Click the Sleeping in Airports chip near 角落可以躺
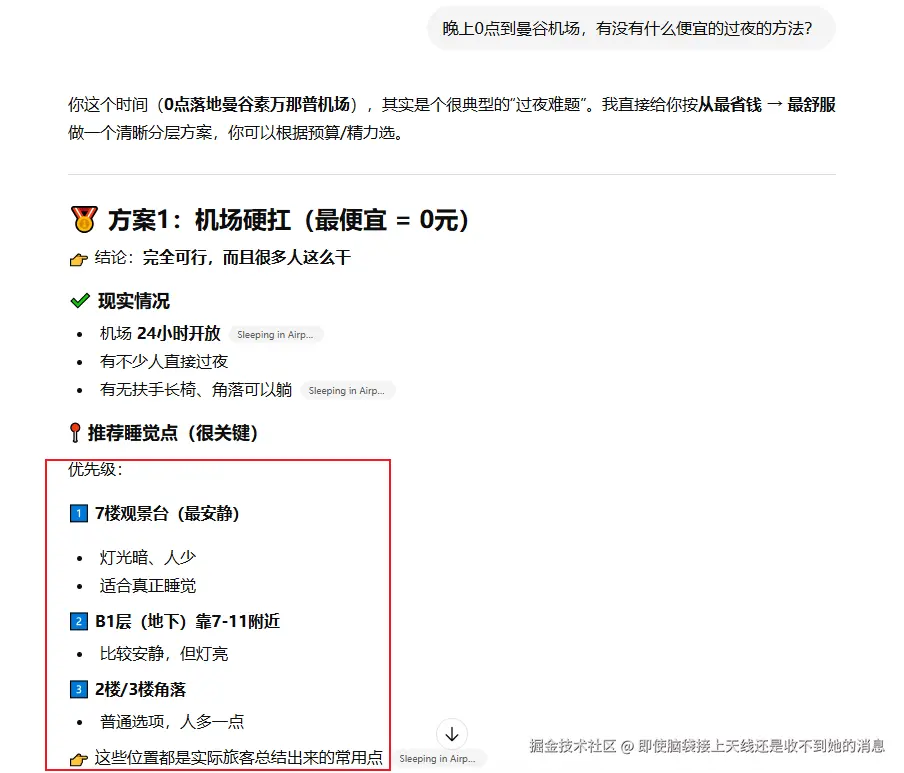The width and height of the screenshot is (904, 773). [x=348, y=390]
